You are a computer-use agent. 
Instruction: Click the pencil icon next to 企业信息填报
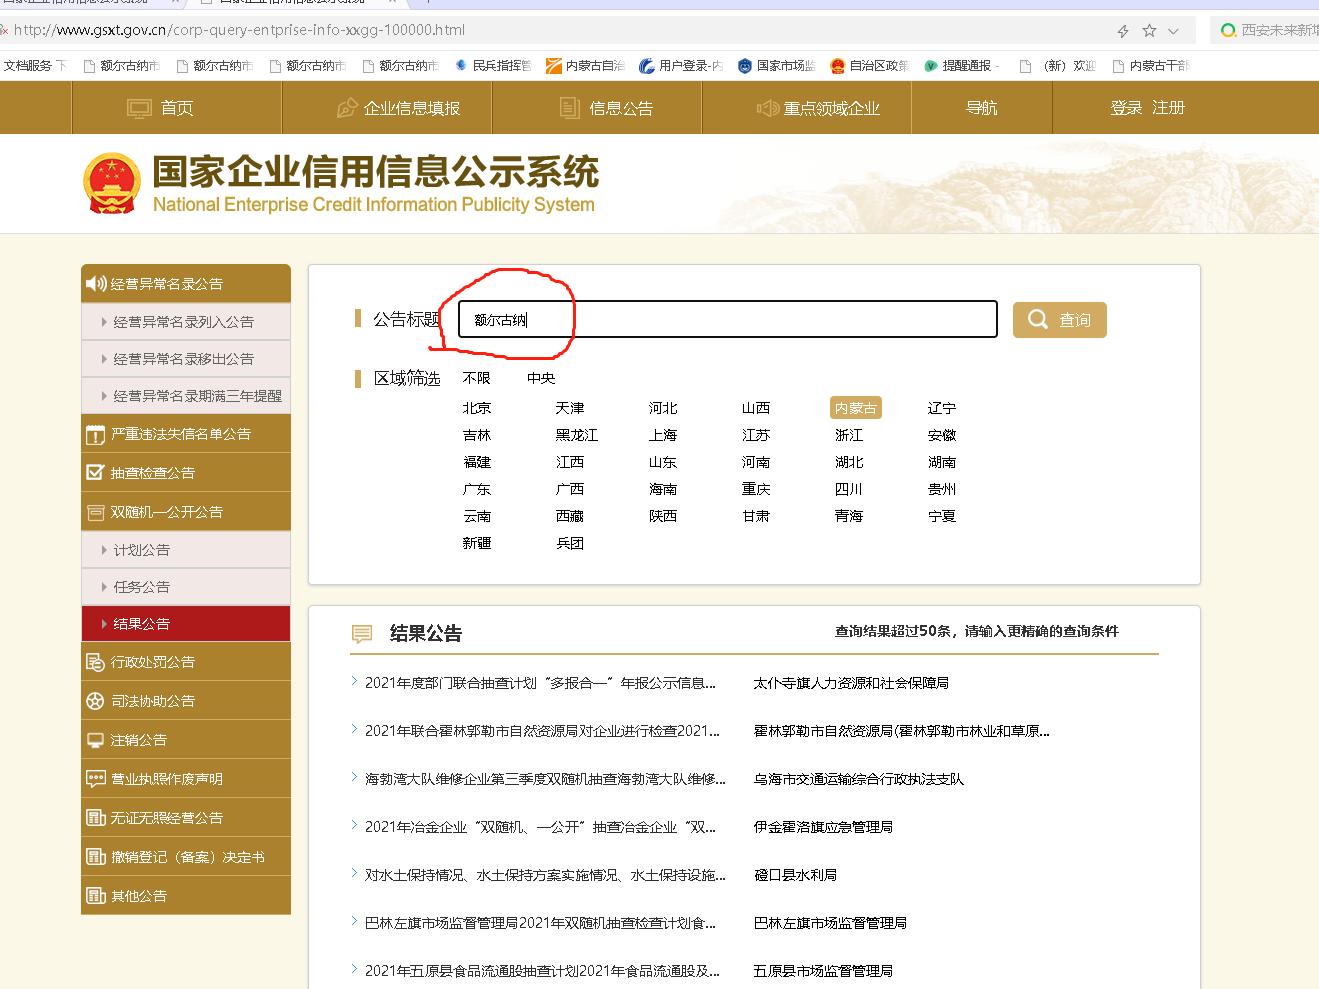click(x=347, y=108)
